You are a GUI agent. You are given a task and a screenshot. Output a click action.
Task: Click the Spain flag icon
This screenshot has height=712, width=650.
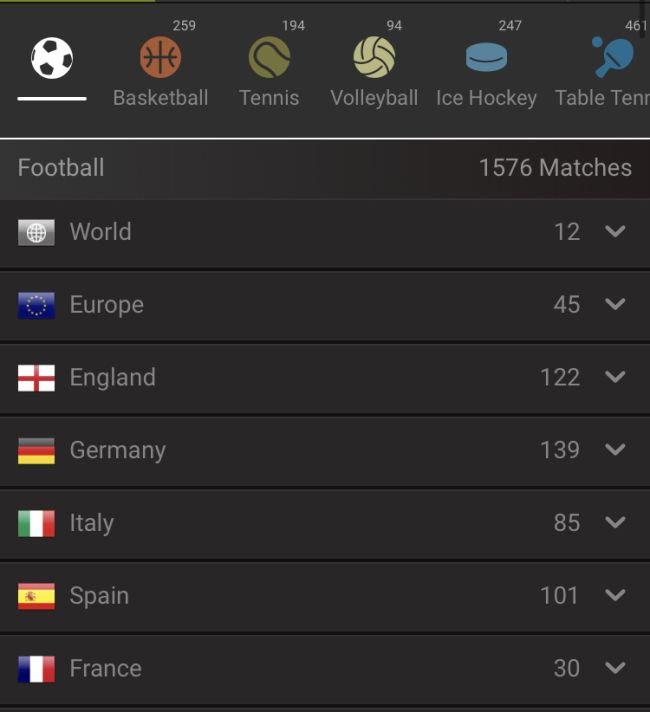36,597
